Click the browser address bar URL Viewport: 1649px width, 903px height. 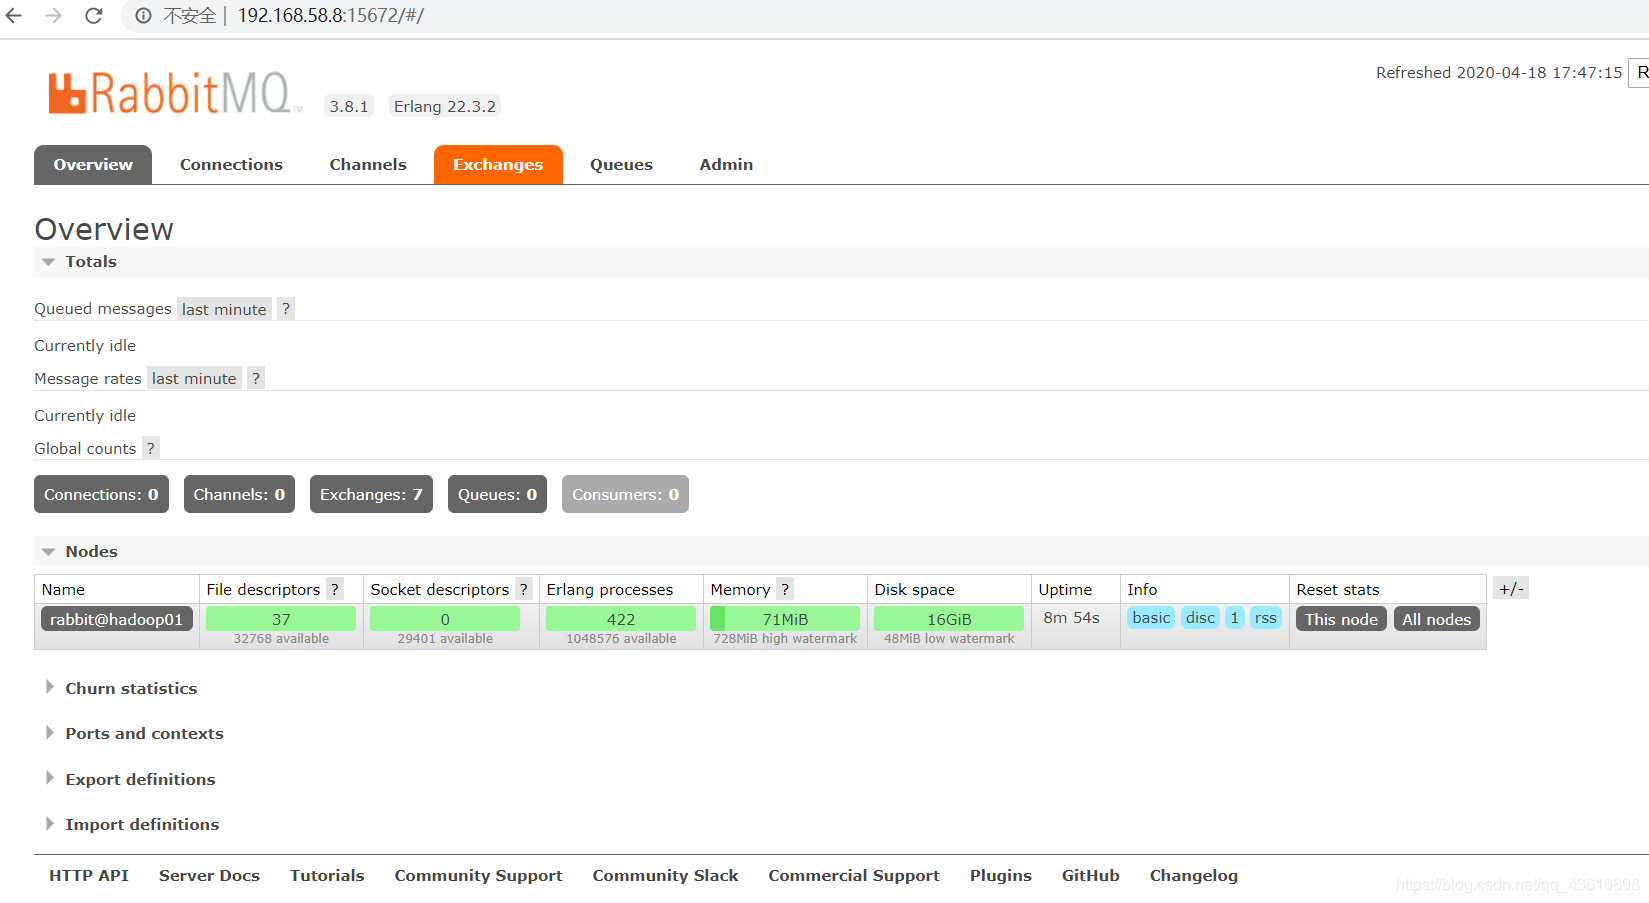tap(331, 16)
